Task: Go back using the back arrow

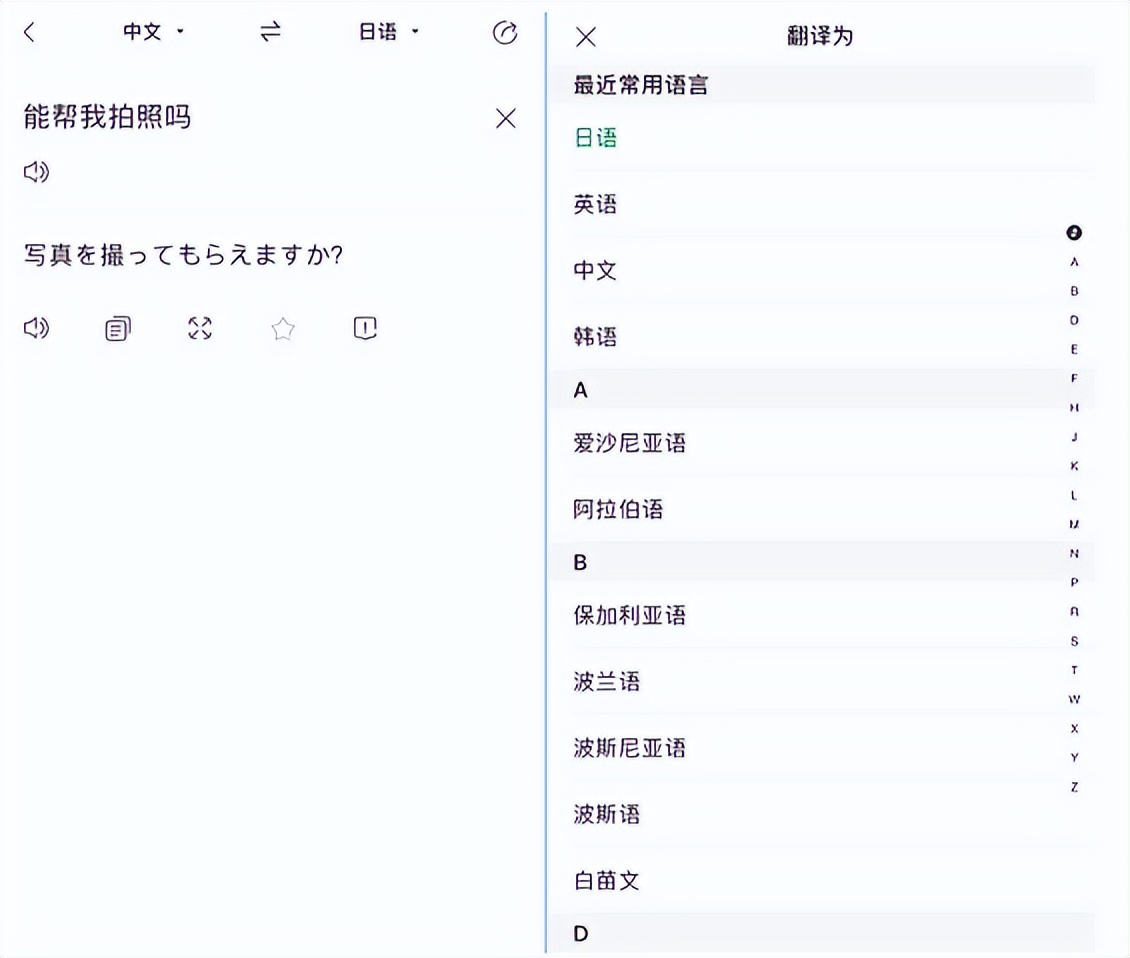Action: 28,32
